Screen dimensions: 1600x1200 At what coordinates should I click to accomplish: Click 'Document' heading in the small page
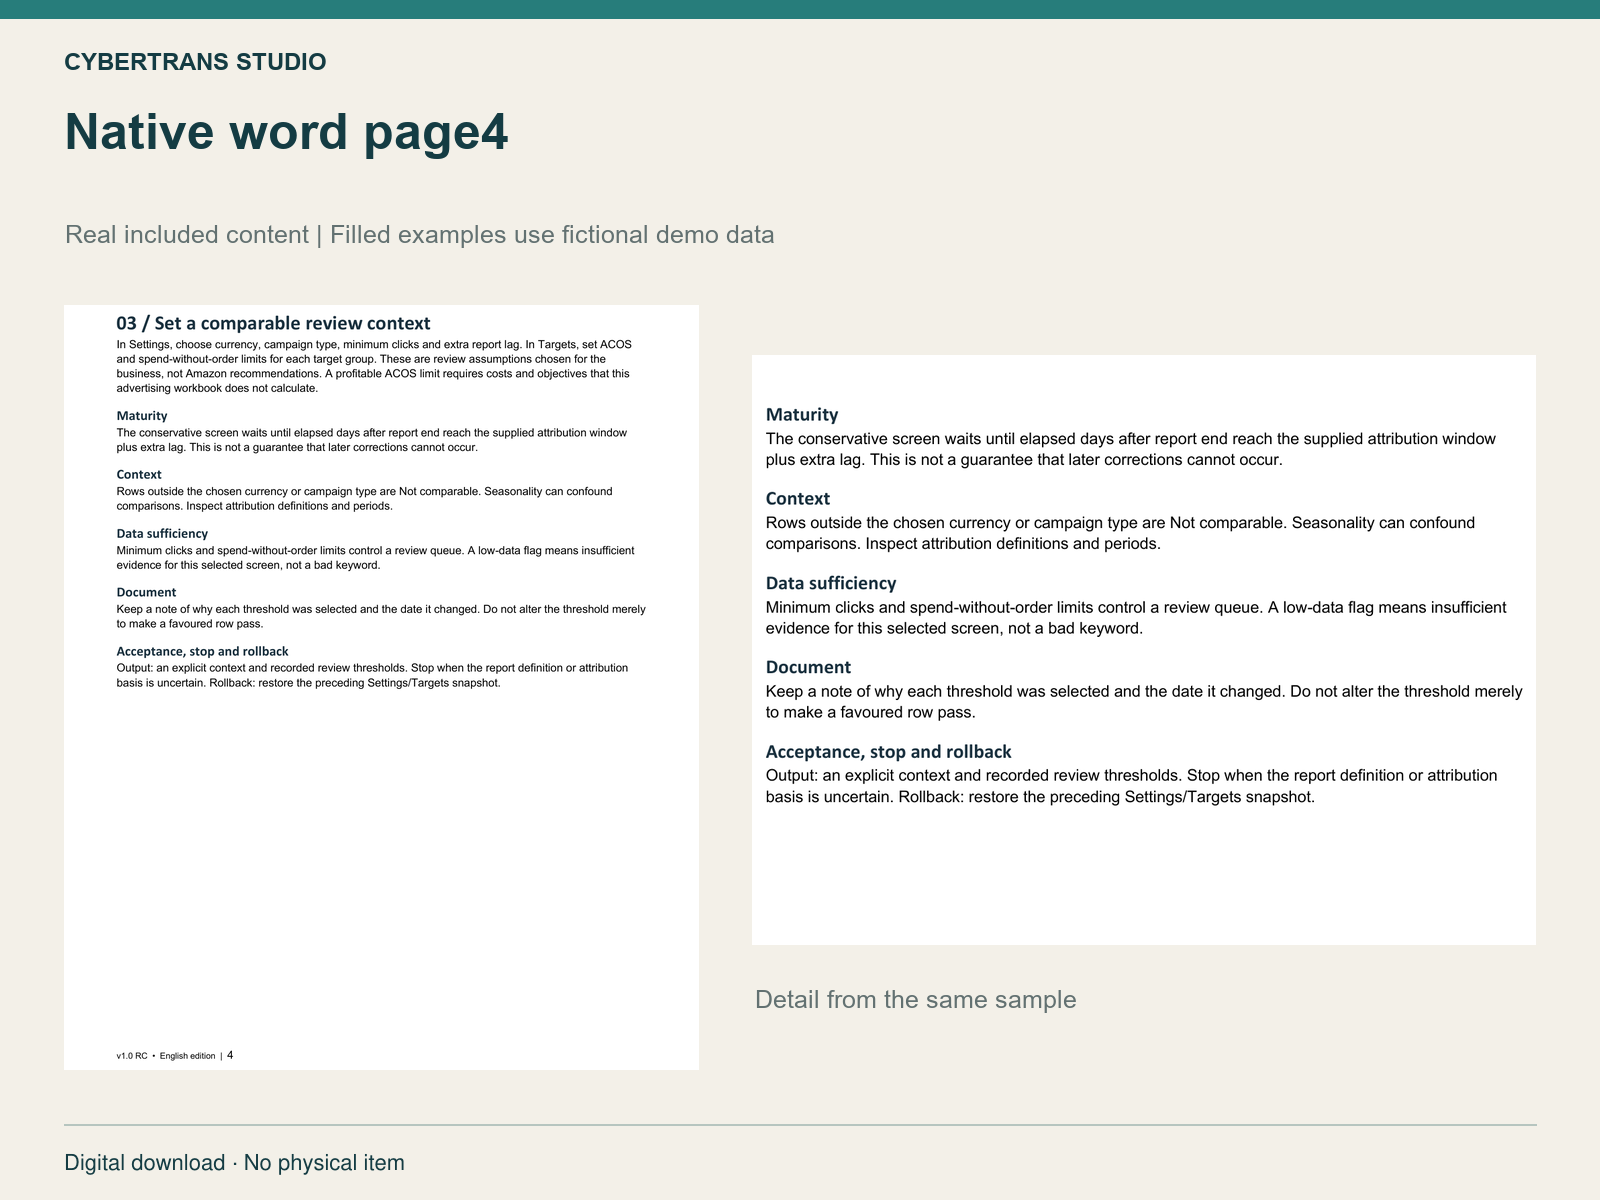(x=146, y=593)
